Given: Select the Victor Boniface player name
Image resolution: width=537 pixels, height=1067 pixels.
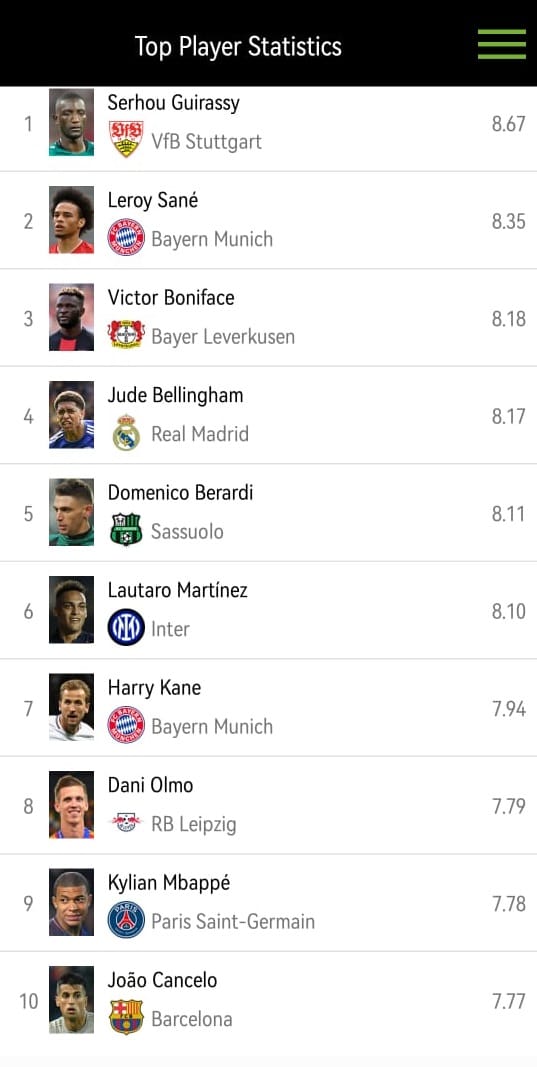Looking at the screenshot, I should click(x=171, y=297).
